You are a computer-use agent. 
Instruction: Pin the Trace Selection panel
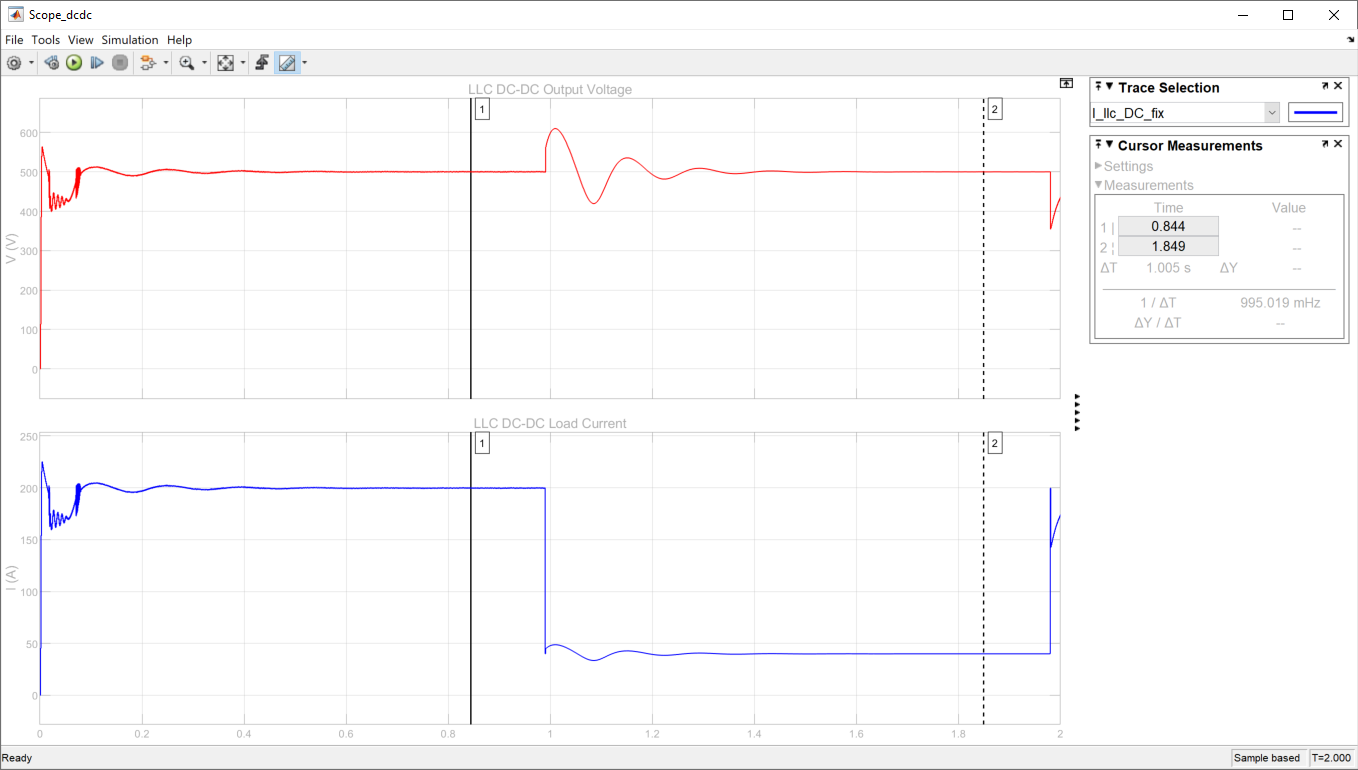click(x=1098, y=87)
